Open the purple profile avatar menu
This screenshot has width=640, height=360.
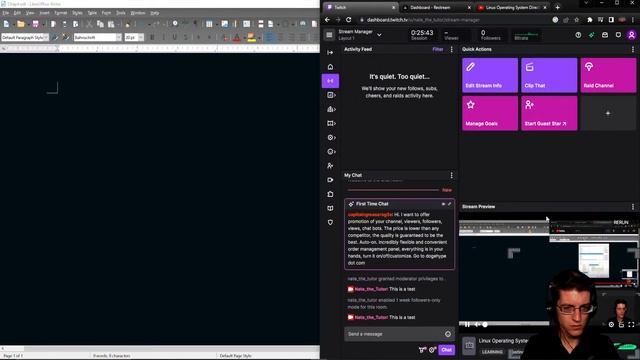click(631, 35)
